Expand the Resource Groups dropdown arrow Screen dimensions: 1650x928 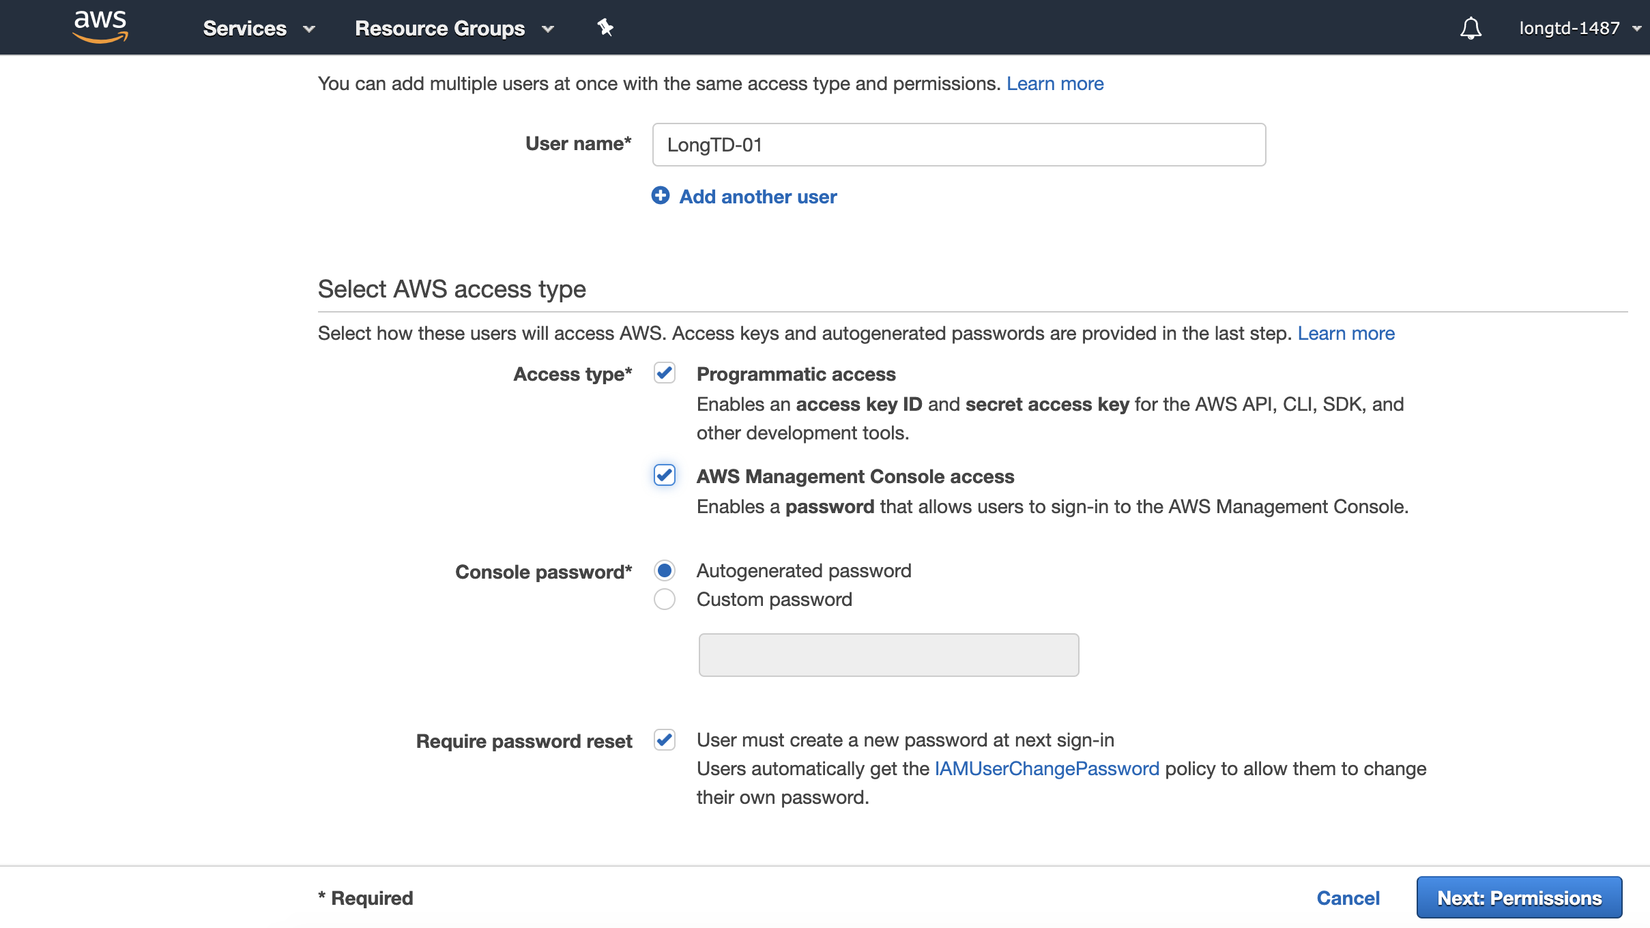[548, 29]
